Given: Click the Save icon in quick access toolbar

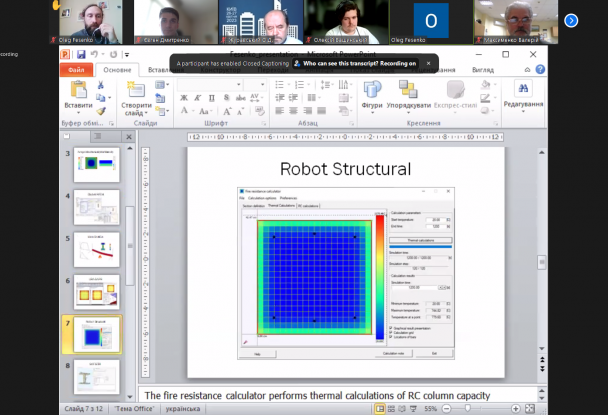Looking at the screenshot, I should coord(79,54).
